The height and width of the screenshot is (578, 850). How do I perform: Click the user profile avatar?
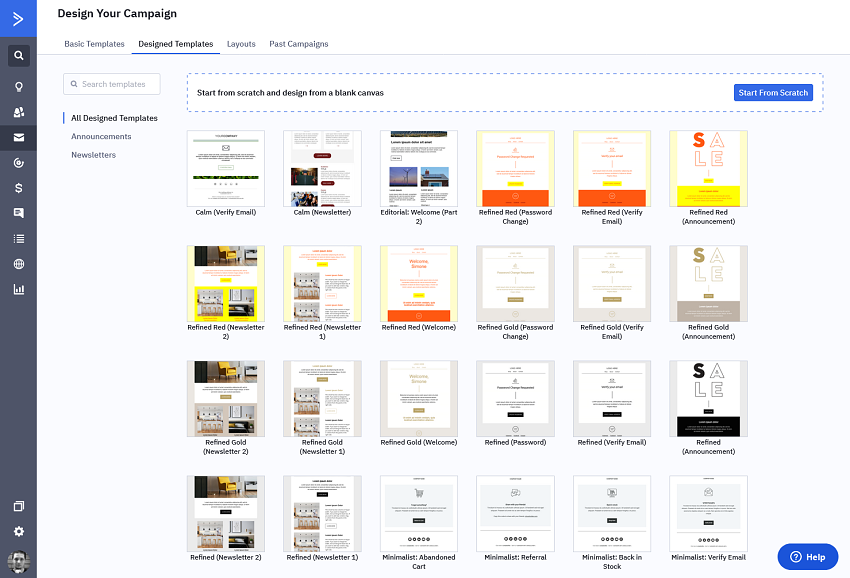[x=18, y=562]
